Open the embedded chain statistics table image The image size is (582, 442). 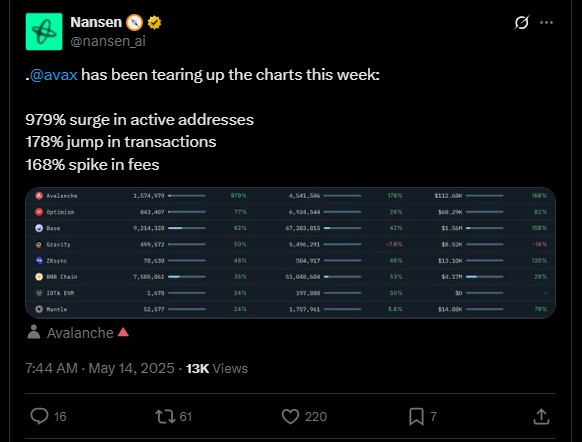coord(290,253)
